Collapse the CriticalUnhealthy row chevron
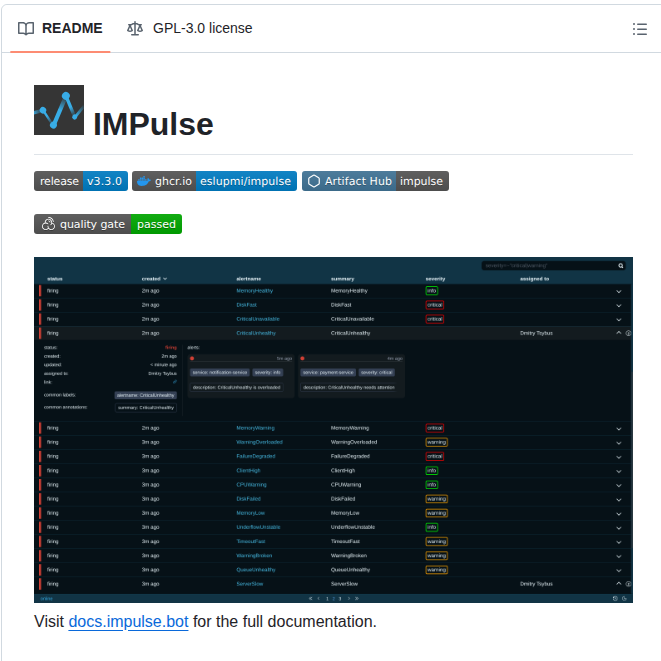The width and height of the screenshot is (661, 661). (x=618, y=333)
